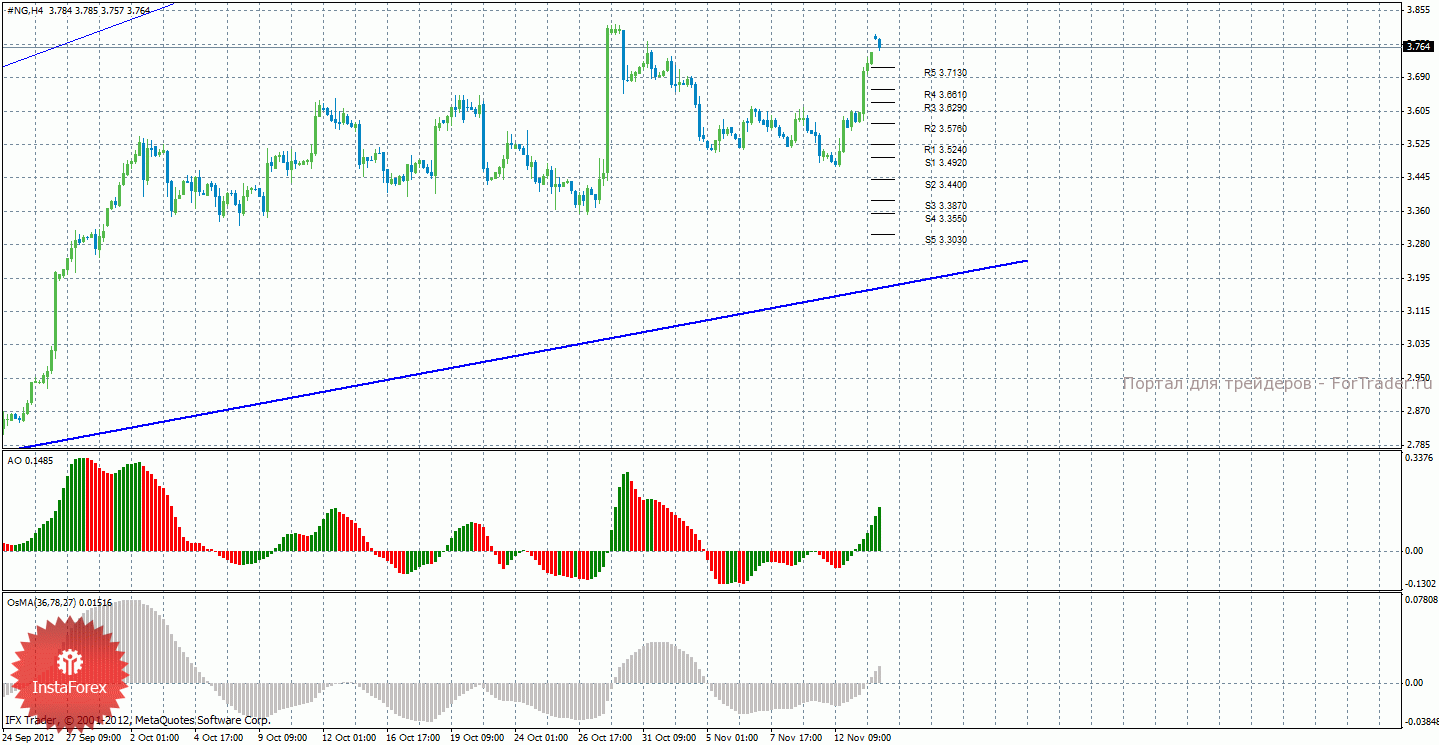The height and width of the screenshot is (745, 1439).
Task: Select the S5 3.3030 support label
Action: tap(945, 240)
